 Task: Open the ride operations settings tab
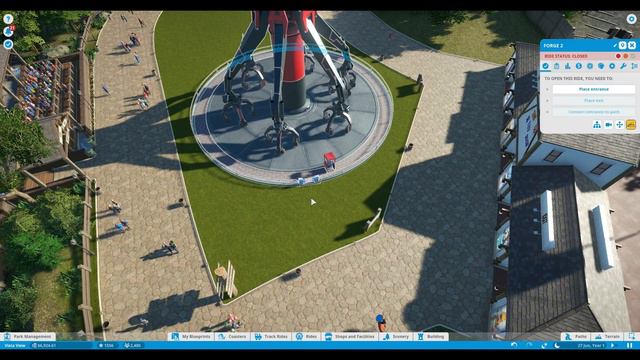click(x=612, y=66)
